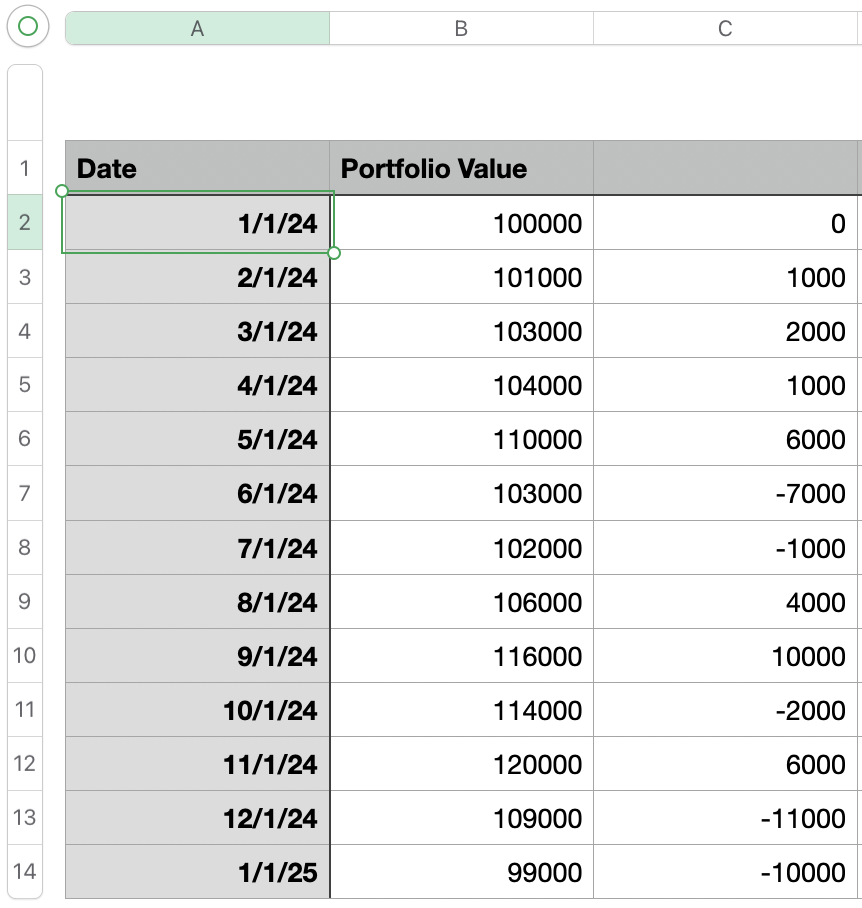Select column C header

(725, 29)
